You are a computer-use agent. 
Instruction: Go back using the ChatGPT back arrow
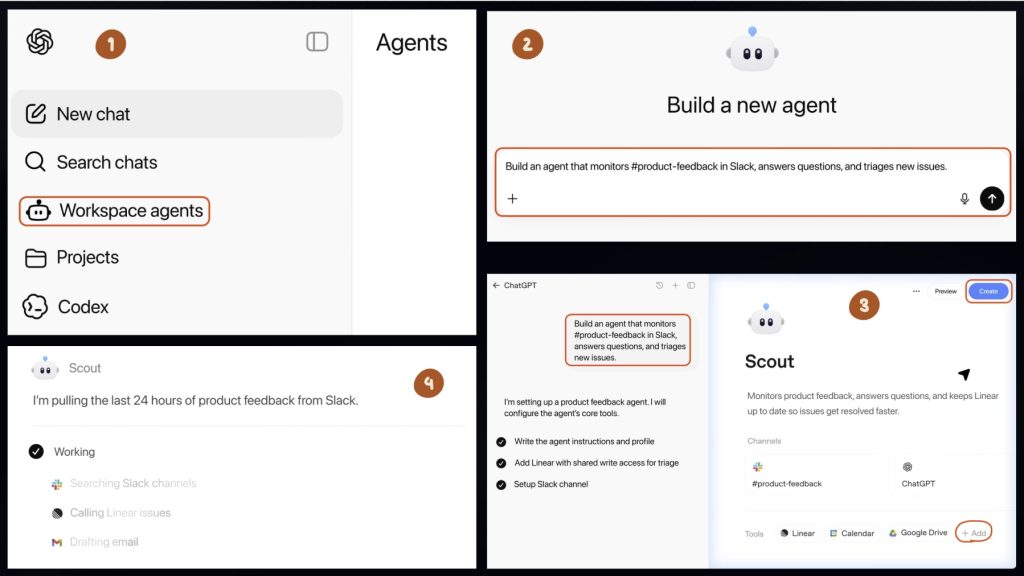tap(496, 285)
